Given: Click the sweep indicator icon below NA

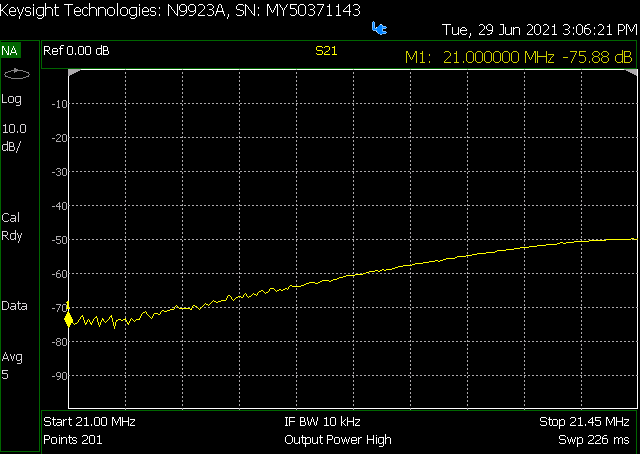Looking at the screenshot, I should click(17, 74).
